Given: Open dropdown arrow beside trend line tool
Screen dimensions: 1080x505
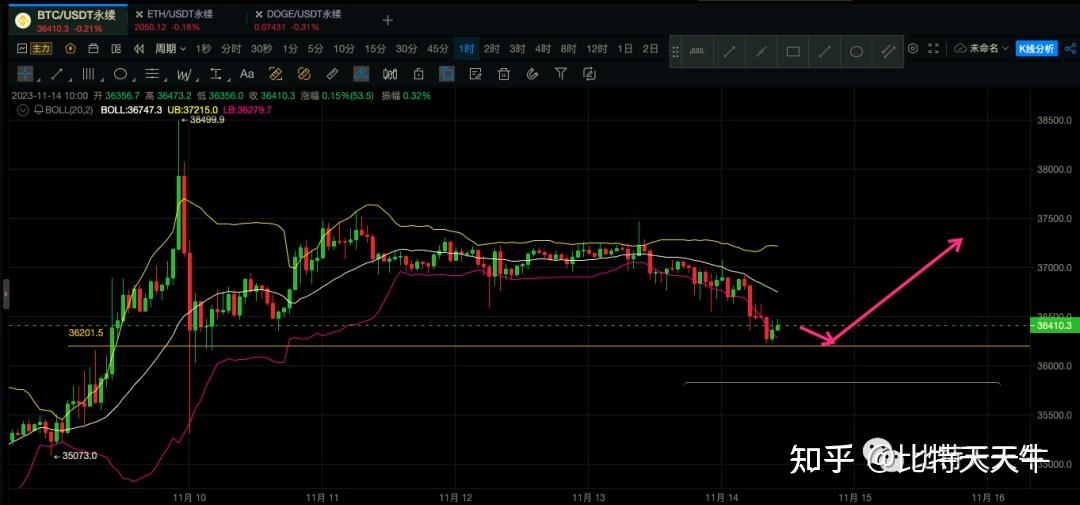Looking at the screenshot, I should click(x=69, y=78).
